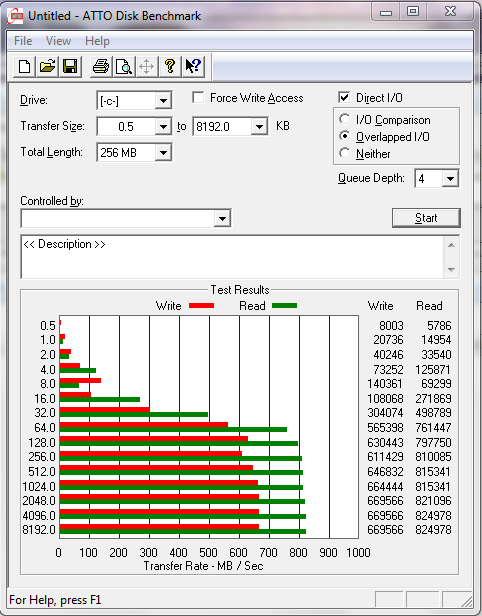The height and width of the screenshot is (616, 482).
Task: Open the Queue Depth dropdown
Action: pos(450,179)
